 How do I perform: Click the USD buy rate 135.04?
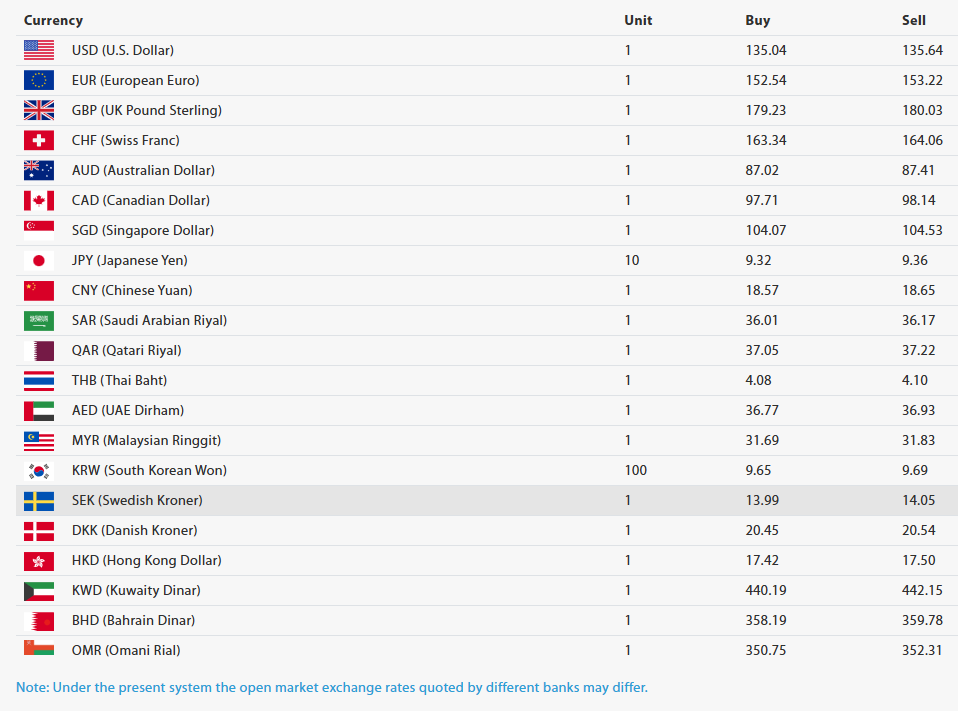[766, 50]
